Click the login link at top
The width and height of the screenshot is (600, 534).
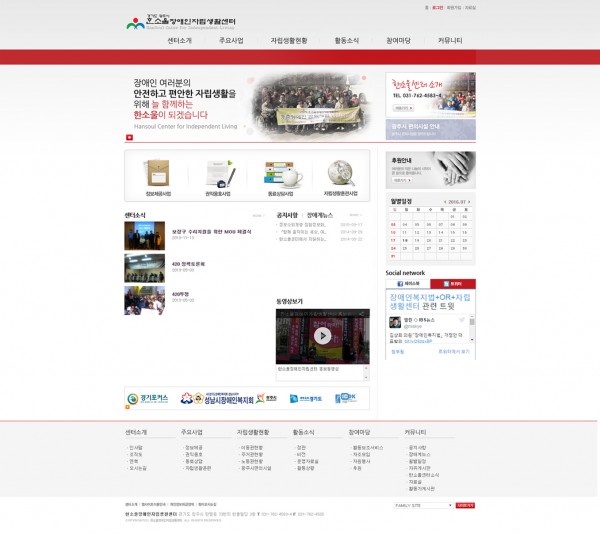(x=437, y=7)
